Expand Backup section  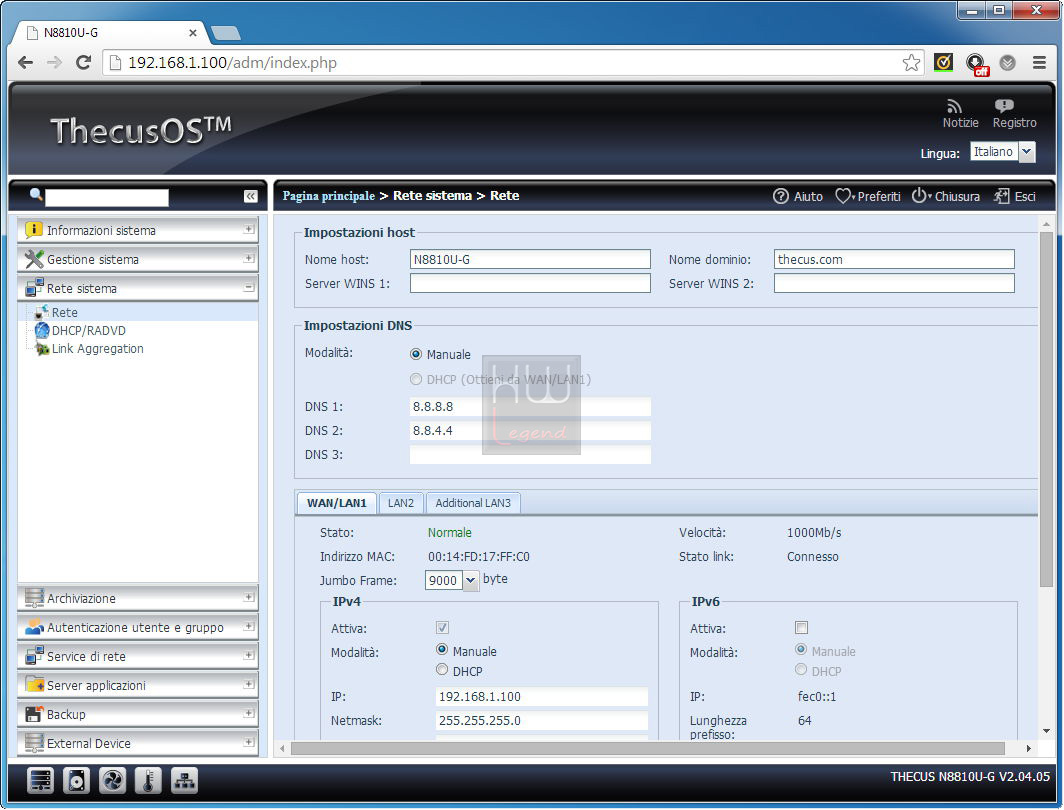pyautogui.click(x=138, y=714)
